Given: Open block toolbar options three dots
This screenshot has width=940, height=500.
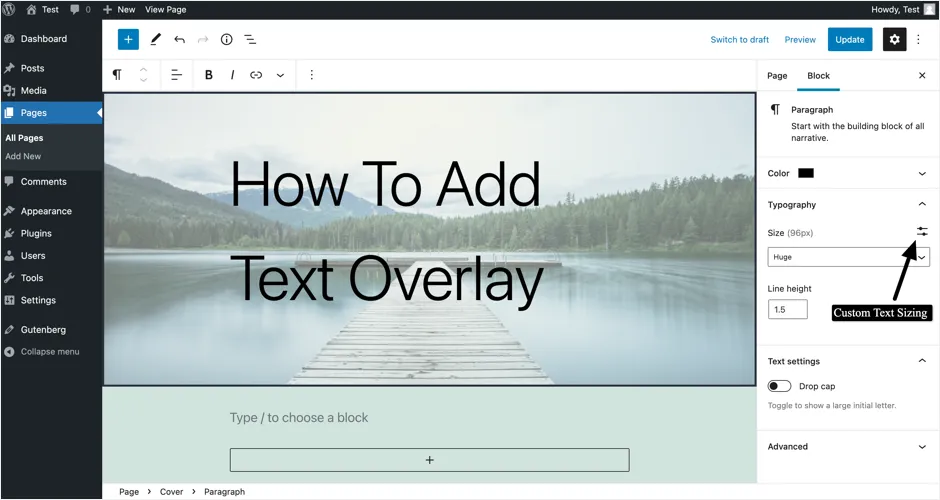Looking at the screenshot, I should (x=311, y=75).
